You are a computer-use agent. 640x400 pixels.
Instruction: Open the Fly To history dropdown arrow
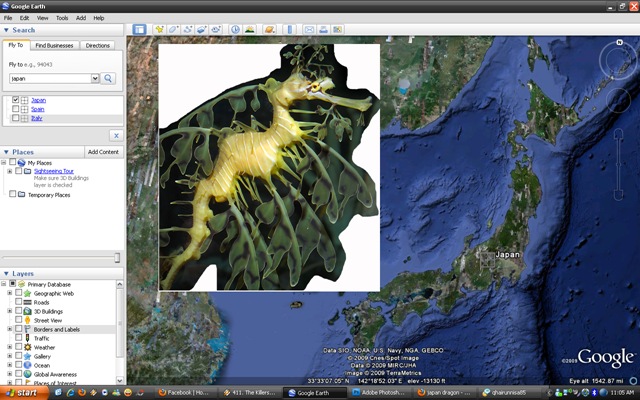click(x=95, y=78)
